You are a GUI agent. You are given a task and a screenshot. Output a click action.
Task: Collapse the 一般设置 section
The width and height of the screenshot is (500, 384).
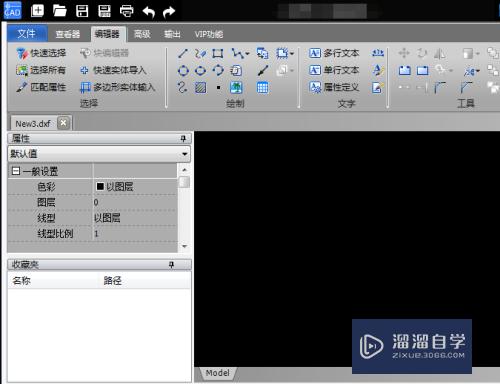pos(16,171)
